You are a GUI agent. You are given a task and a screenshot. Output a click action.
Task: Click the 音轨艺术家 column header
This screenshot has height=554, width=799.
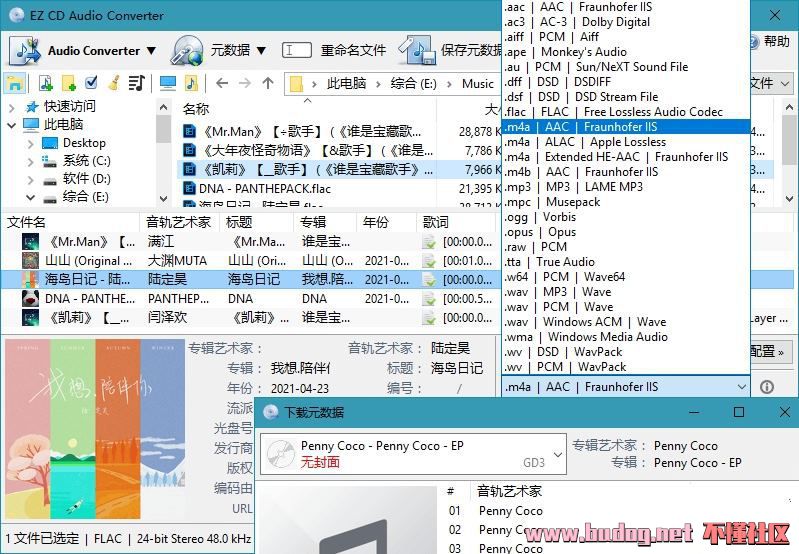pos(178,222)
